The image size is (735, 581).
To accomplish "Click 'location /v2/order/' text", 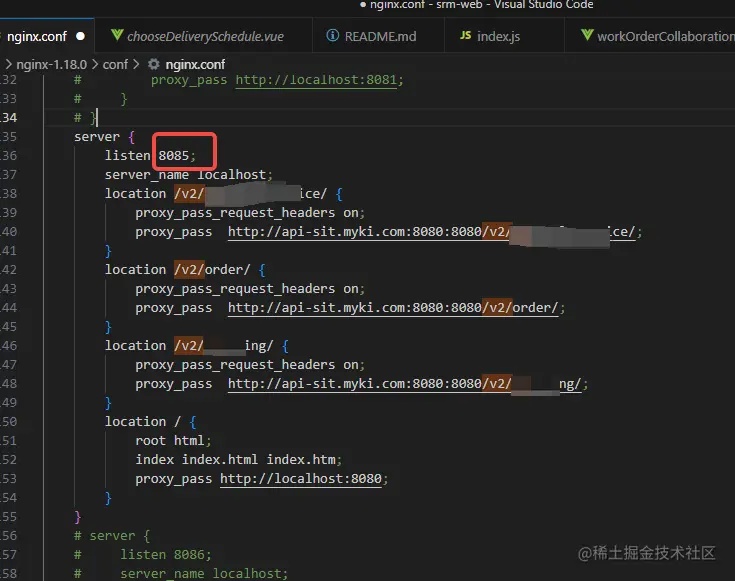I will coord(177,270).
